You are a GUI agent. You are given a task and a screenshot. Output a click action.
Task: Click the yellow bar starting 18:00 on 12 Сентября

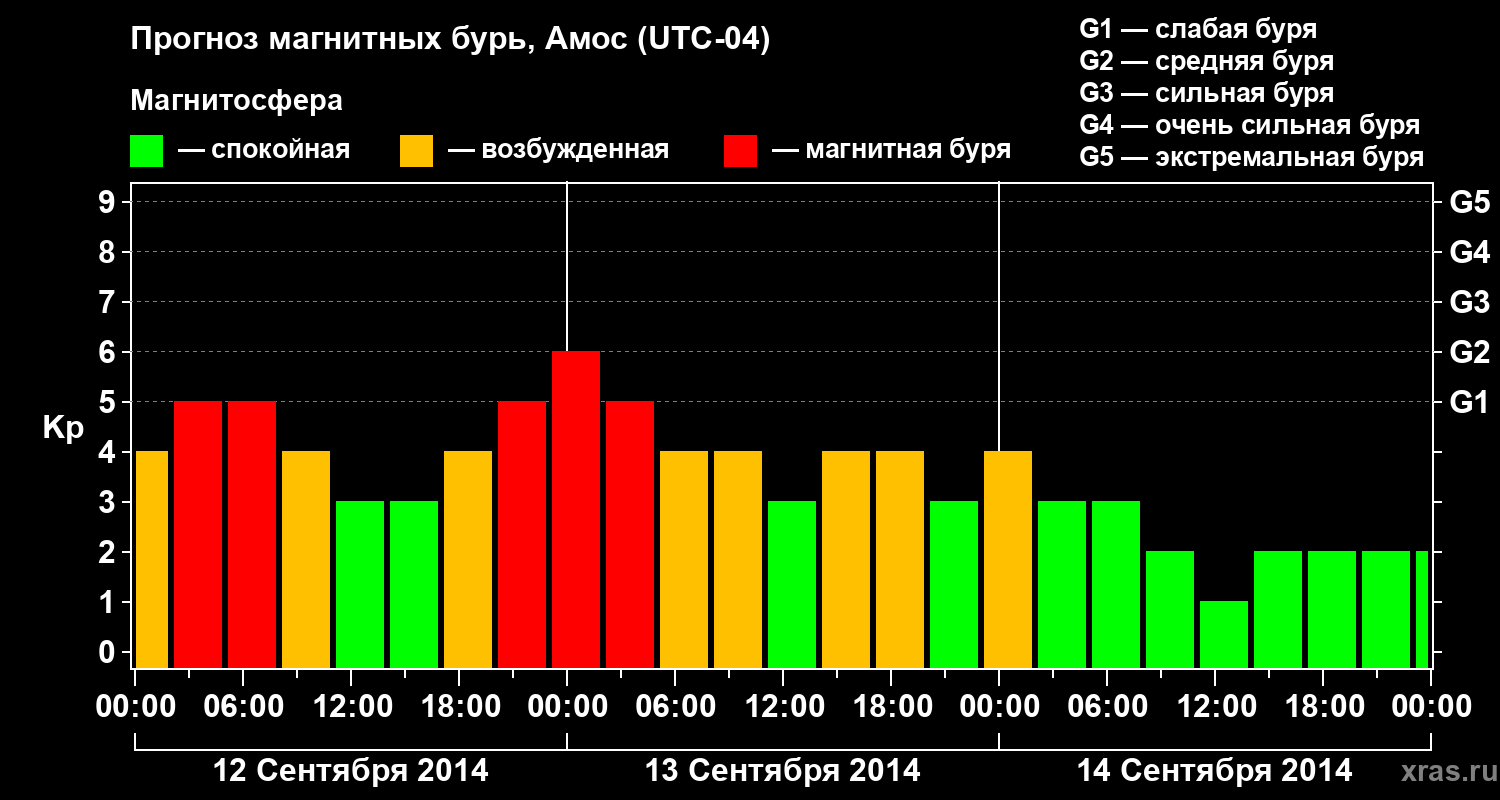[468, 560]
